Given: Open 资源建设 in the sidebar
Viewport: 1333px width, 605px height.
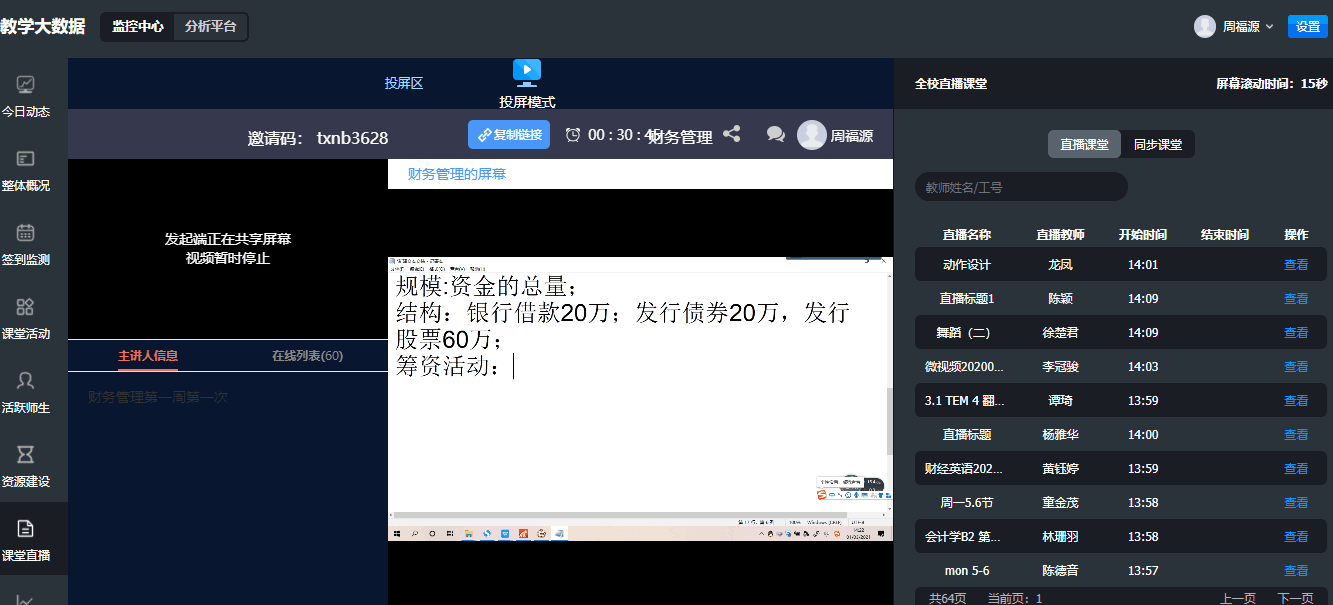Looking at the screenshot, I should (26, 467).
